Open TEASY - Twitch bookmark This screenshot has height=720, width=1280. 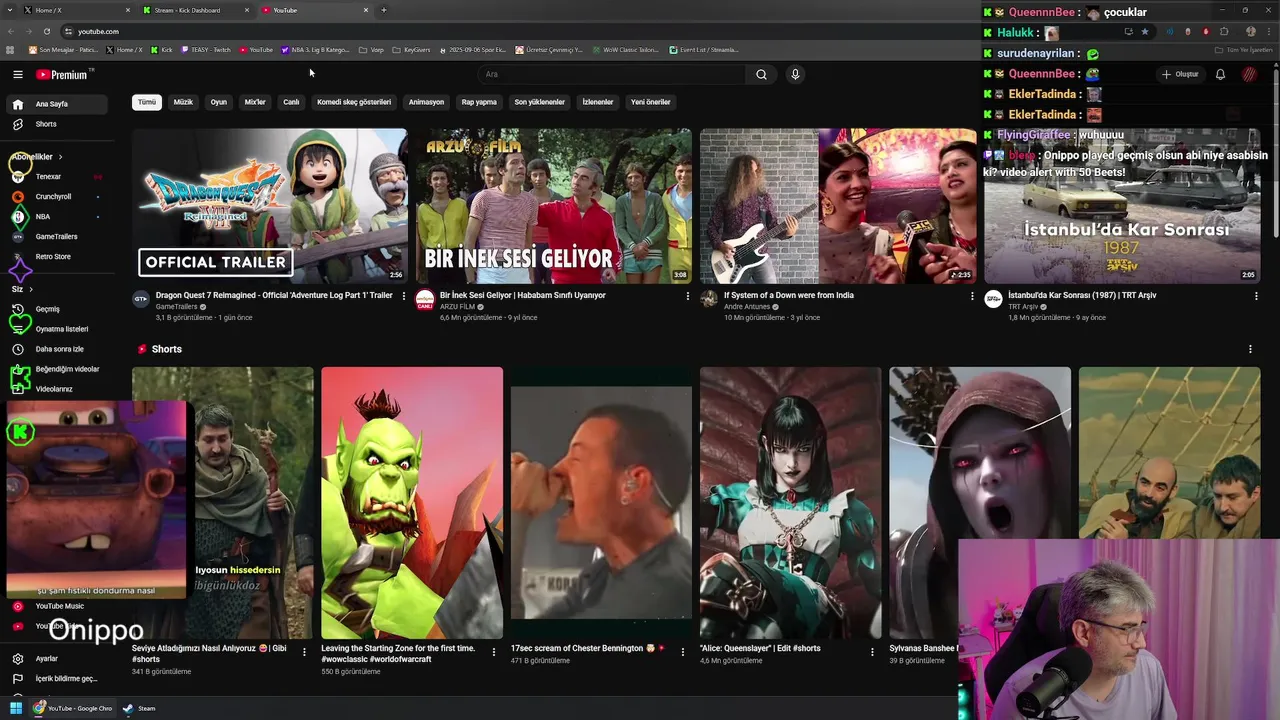(206, 49)
